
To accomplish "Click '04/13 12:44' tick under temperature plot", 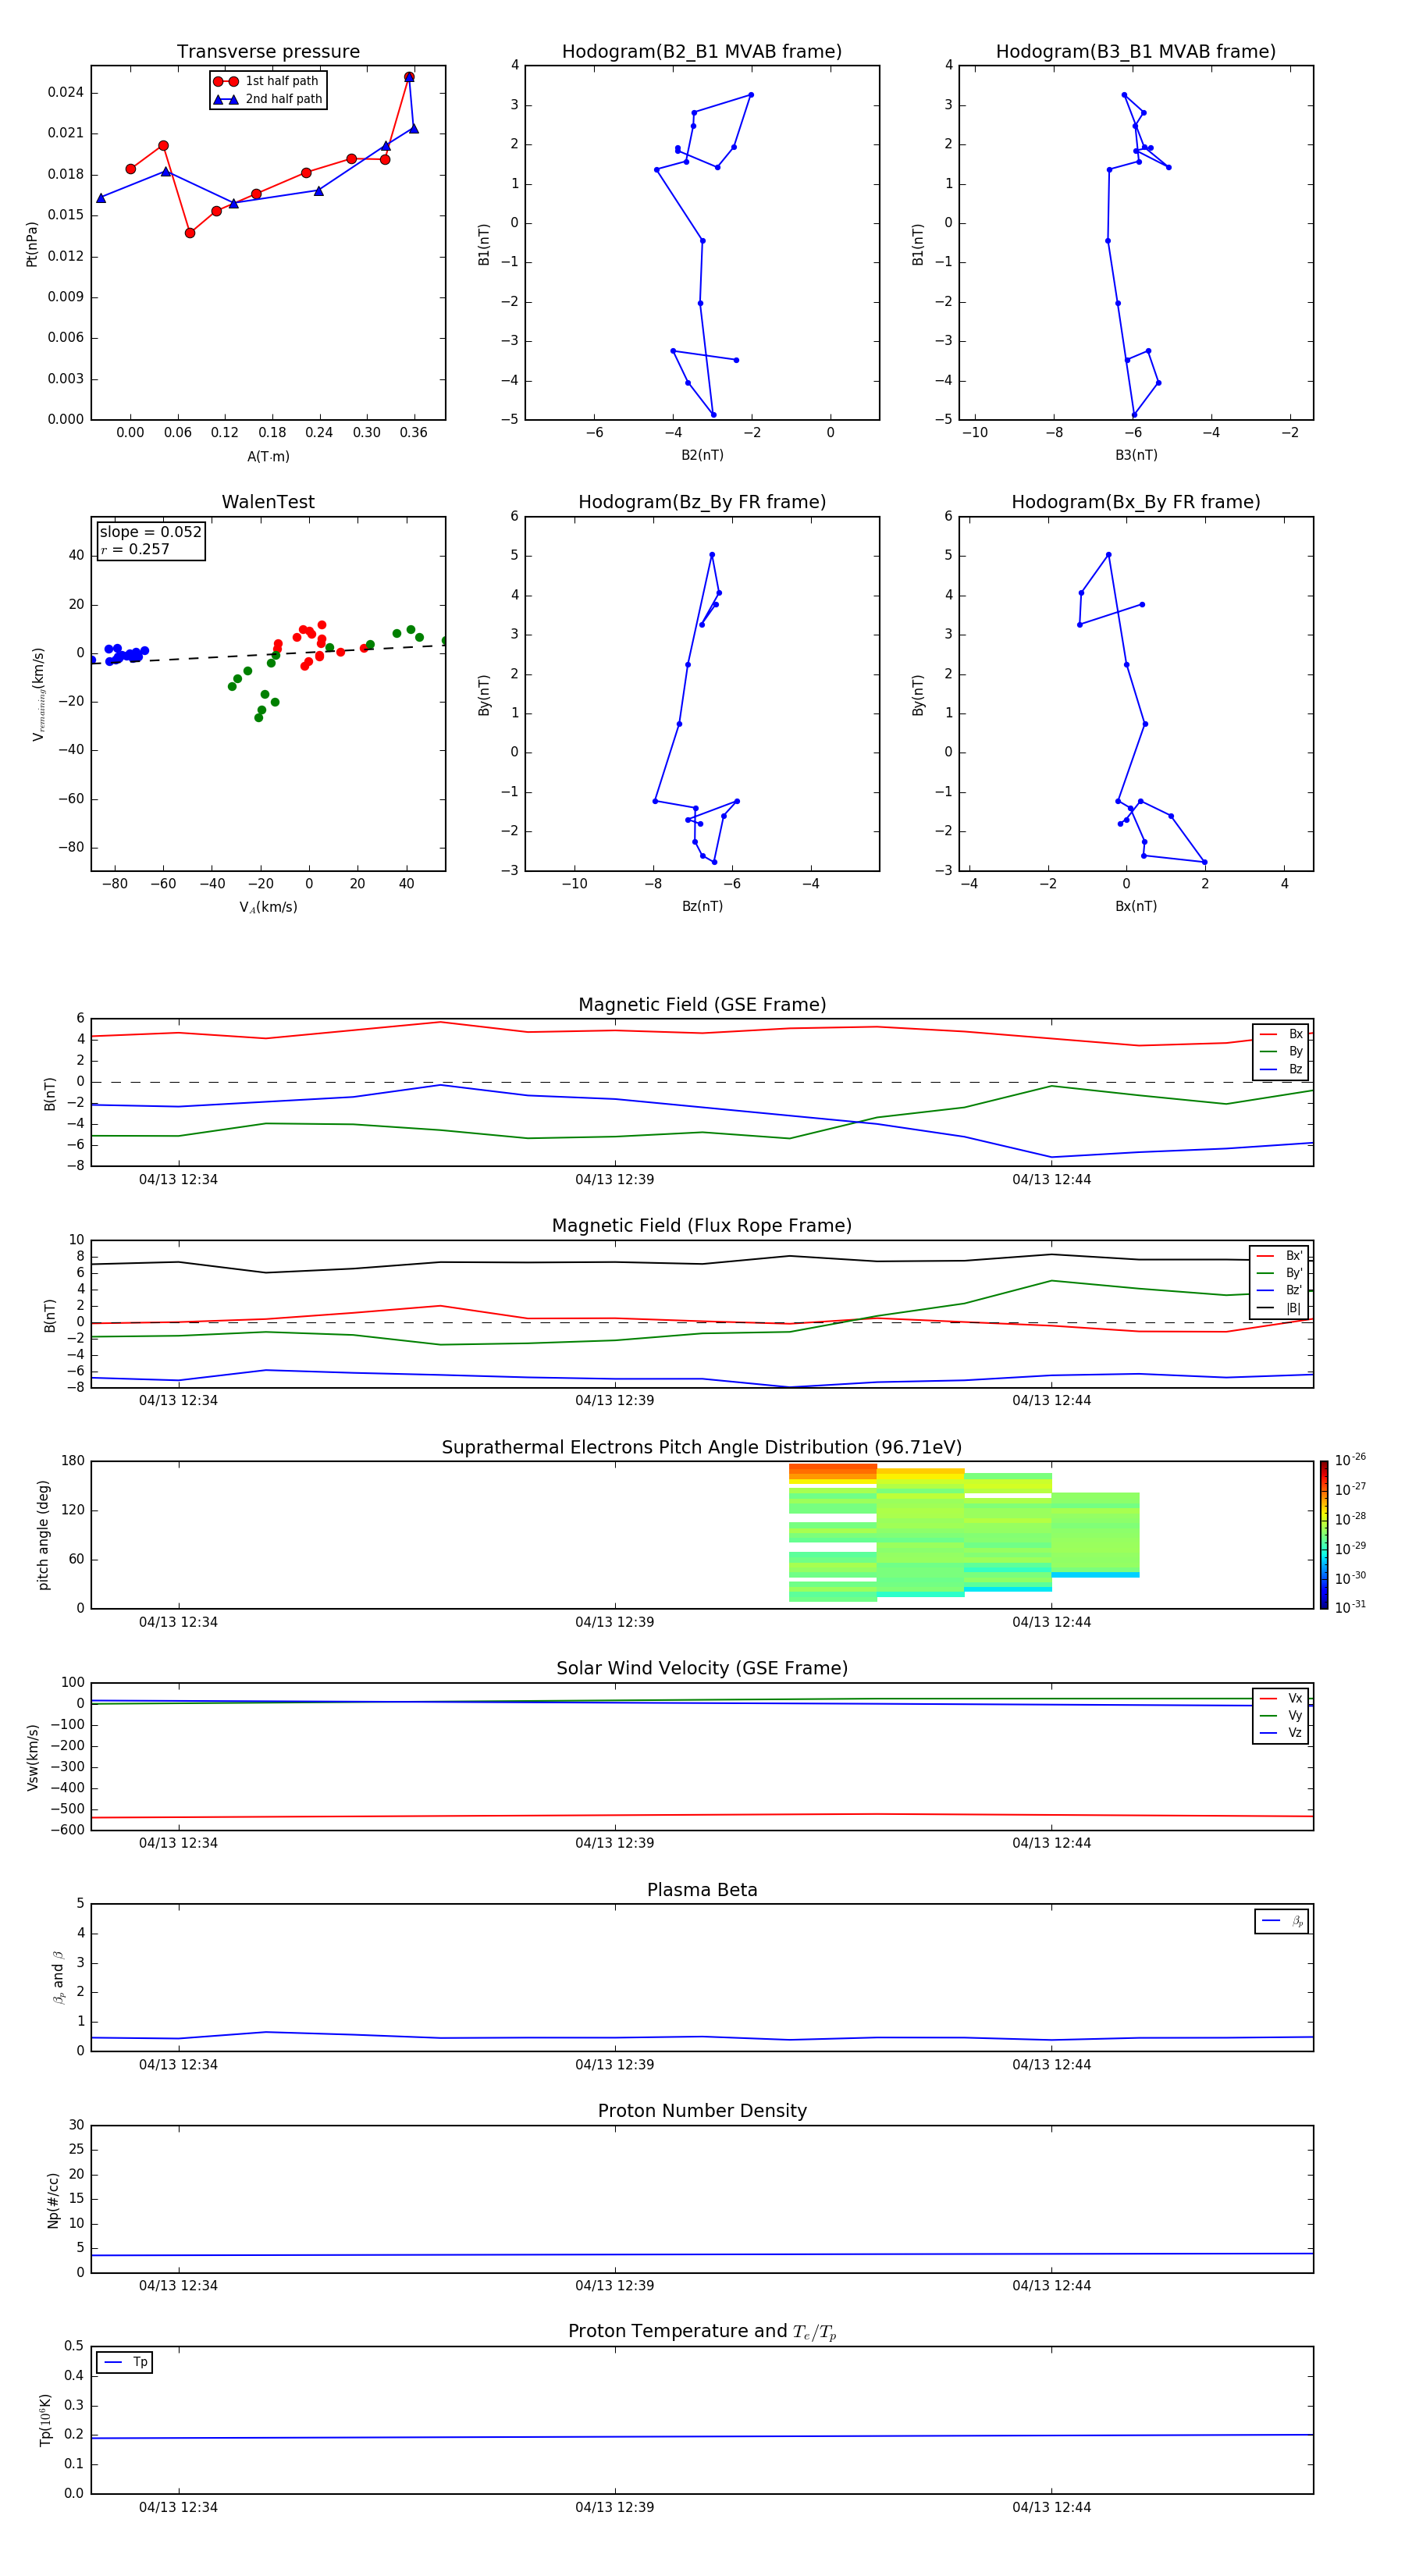I will tap(1051, 2507).
